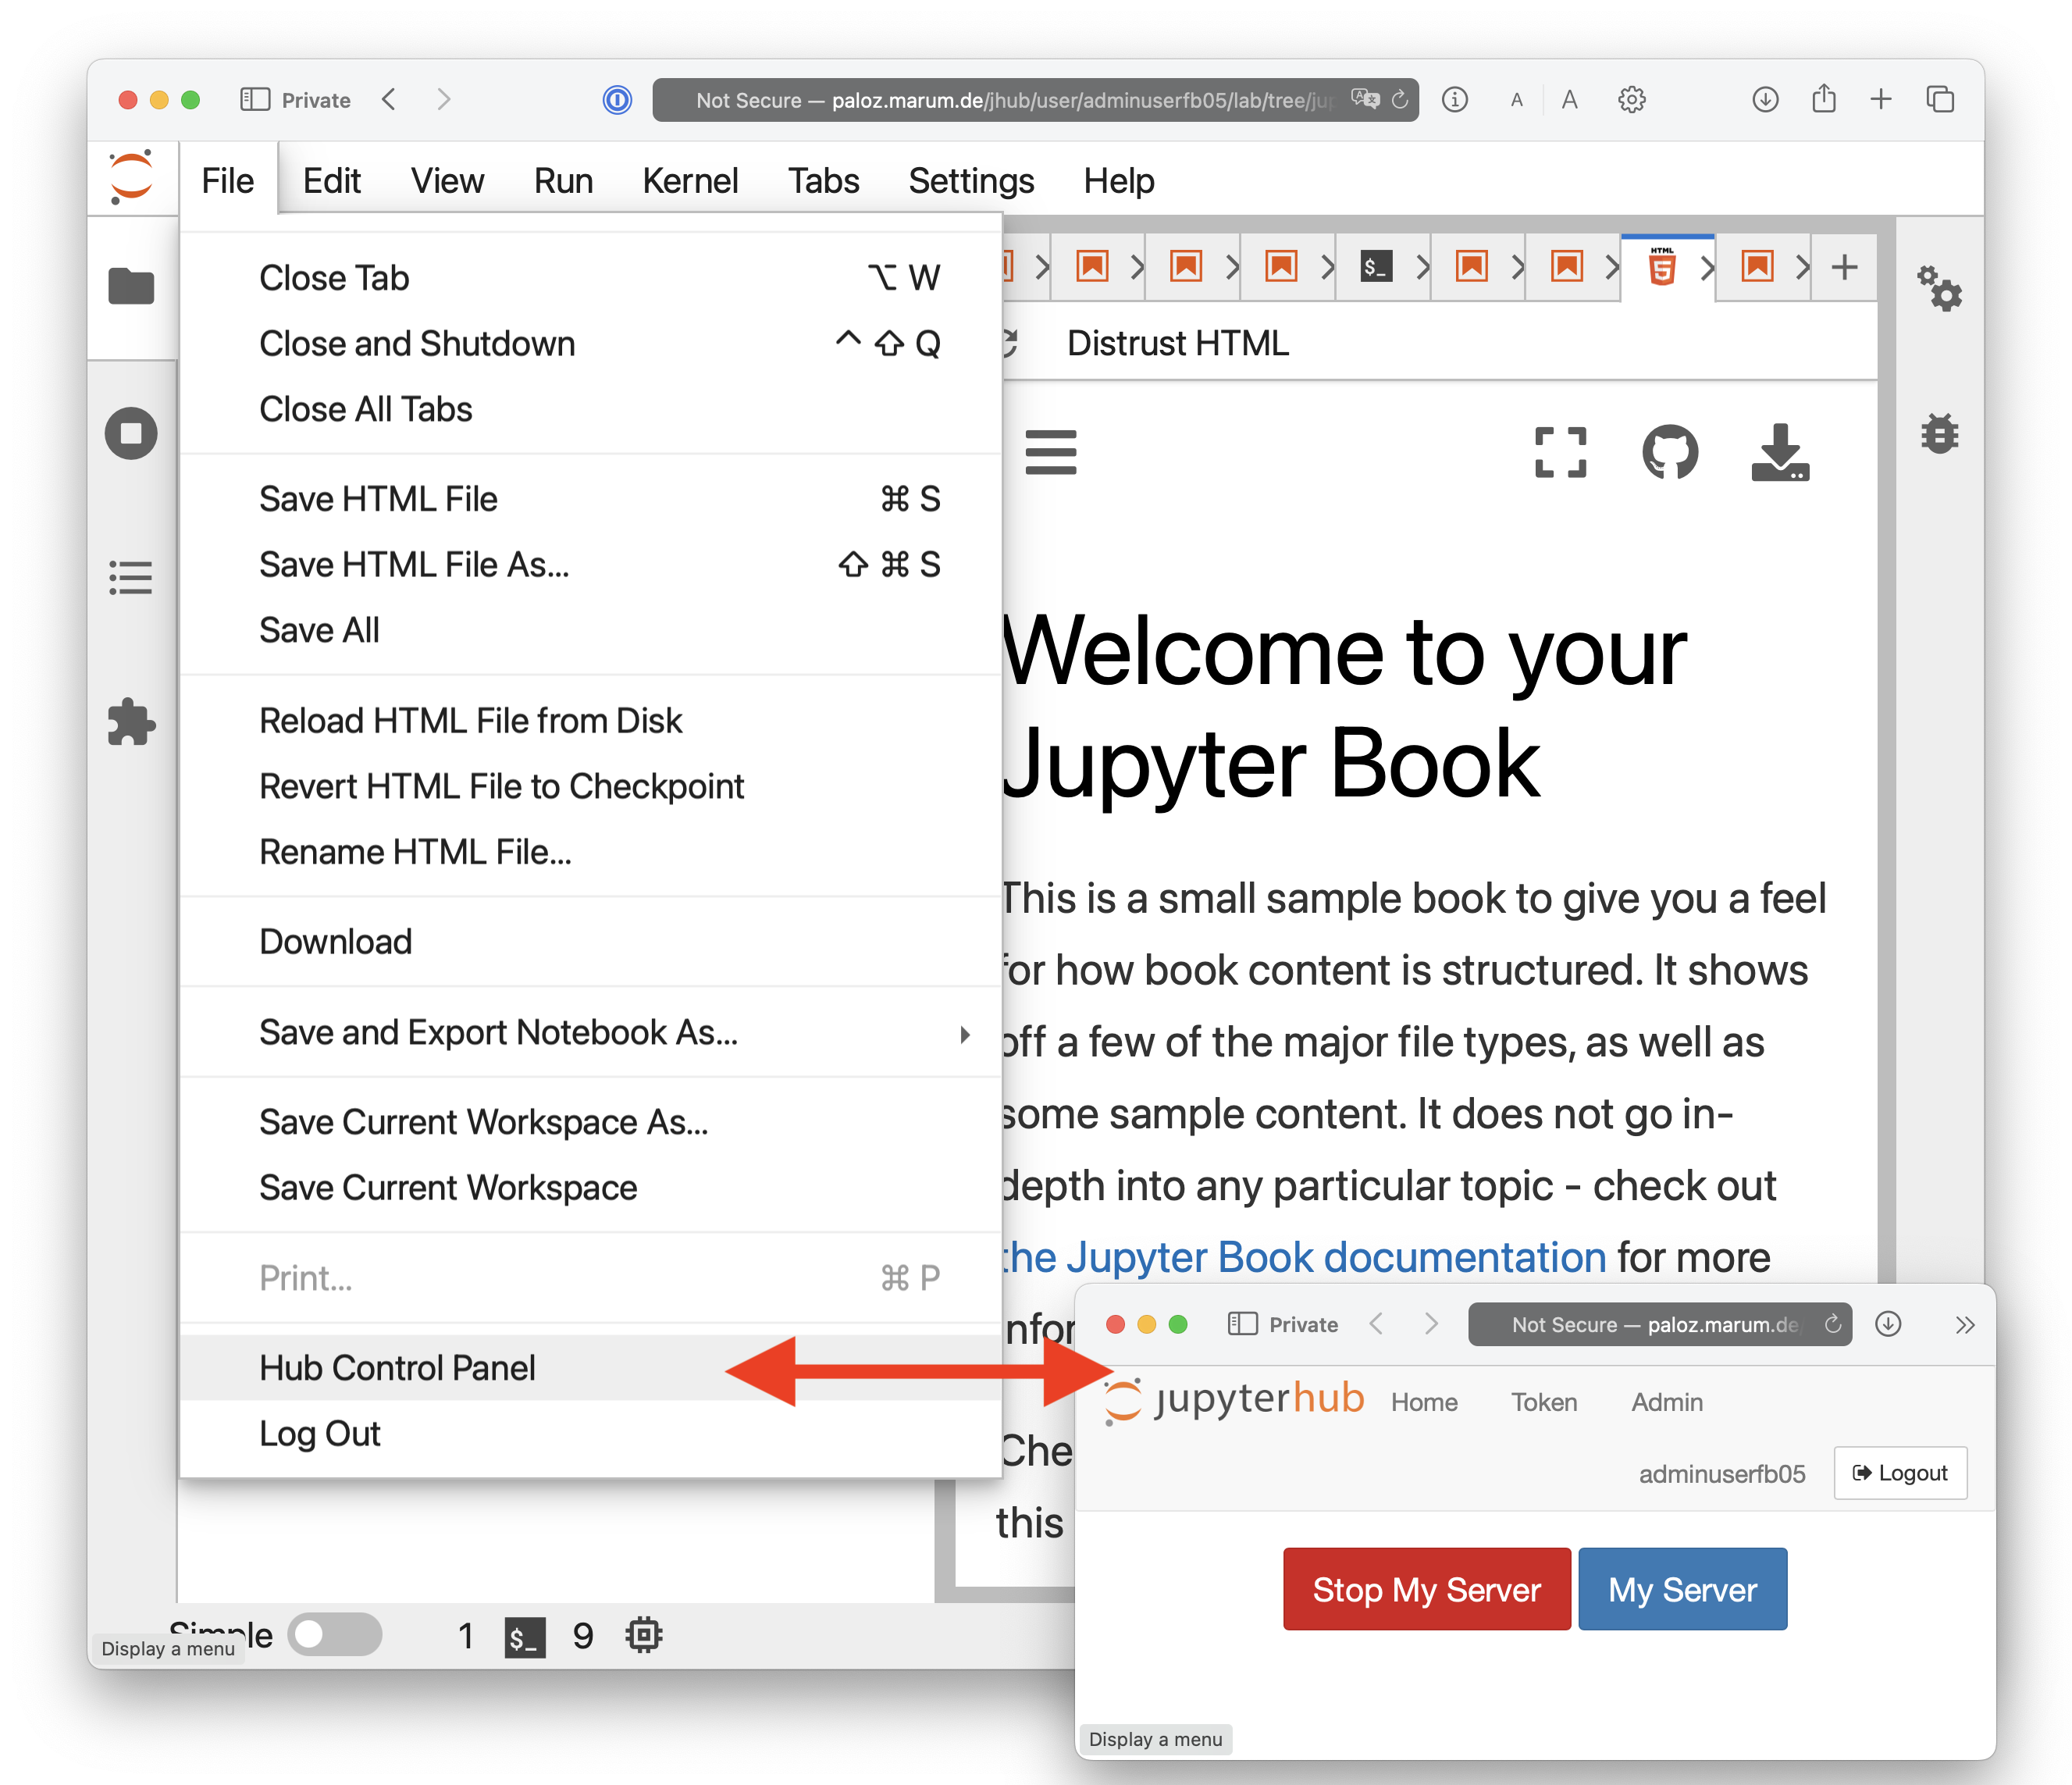
Task: Open debugger bug icon in right sidebar
Action: tap(1939, 434)
